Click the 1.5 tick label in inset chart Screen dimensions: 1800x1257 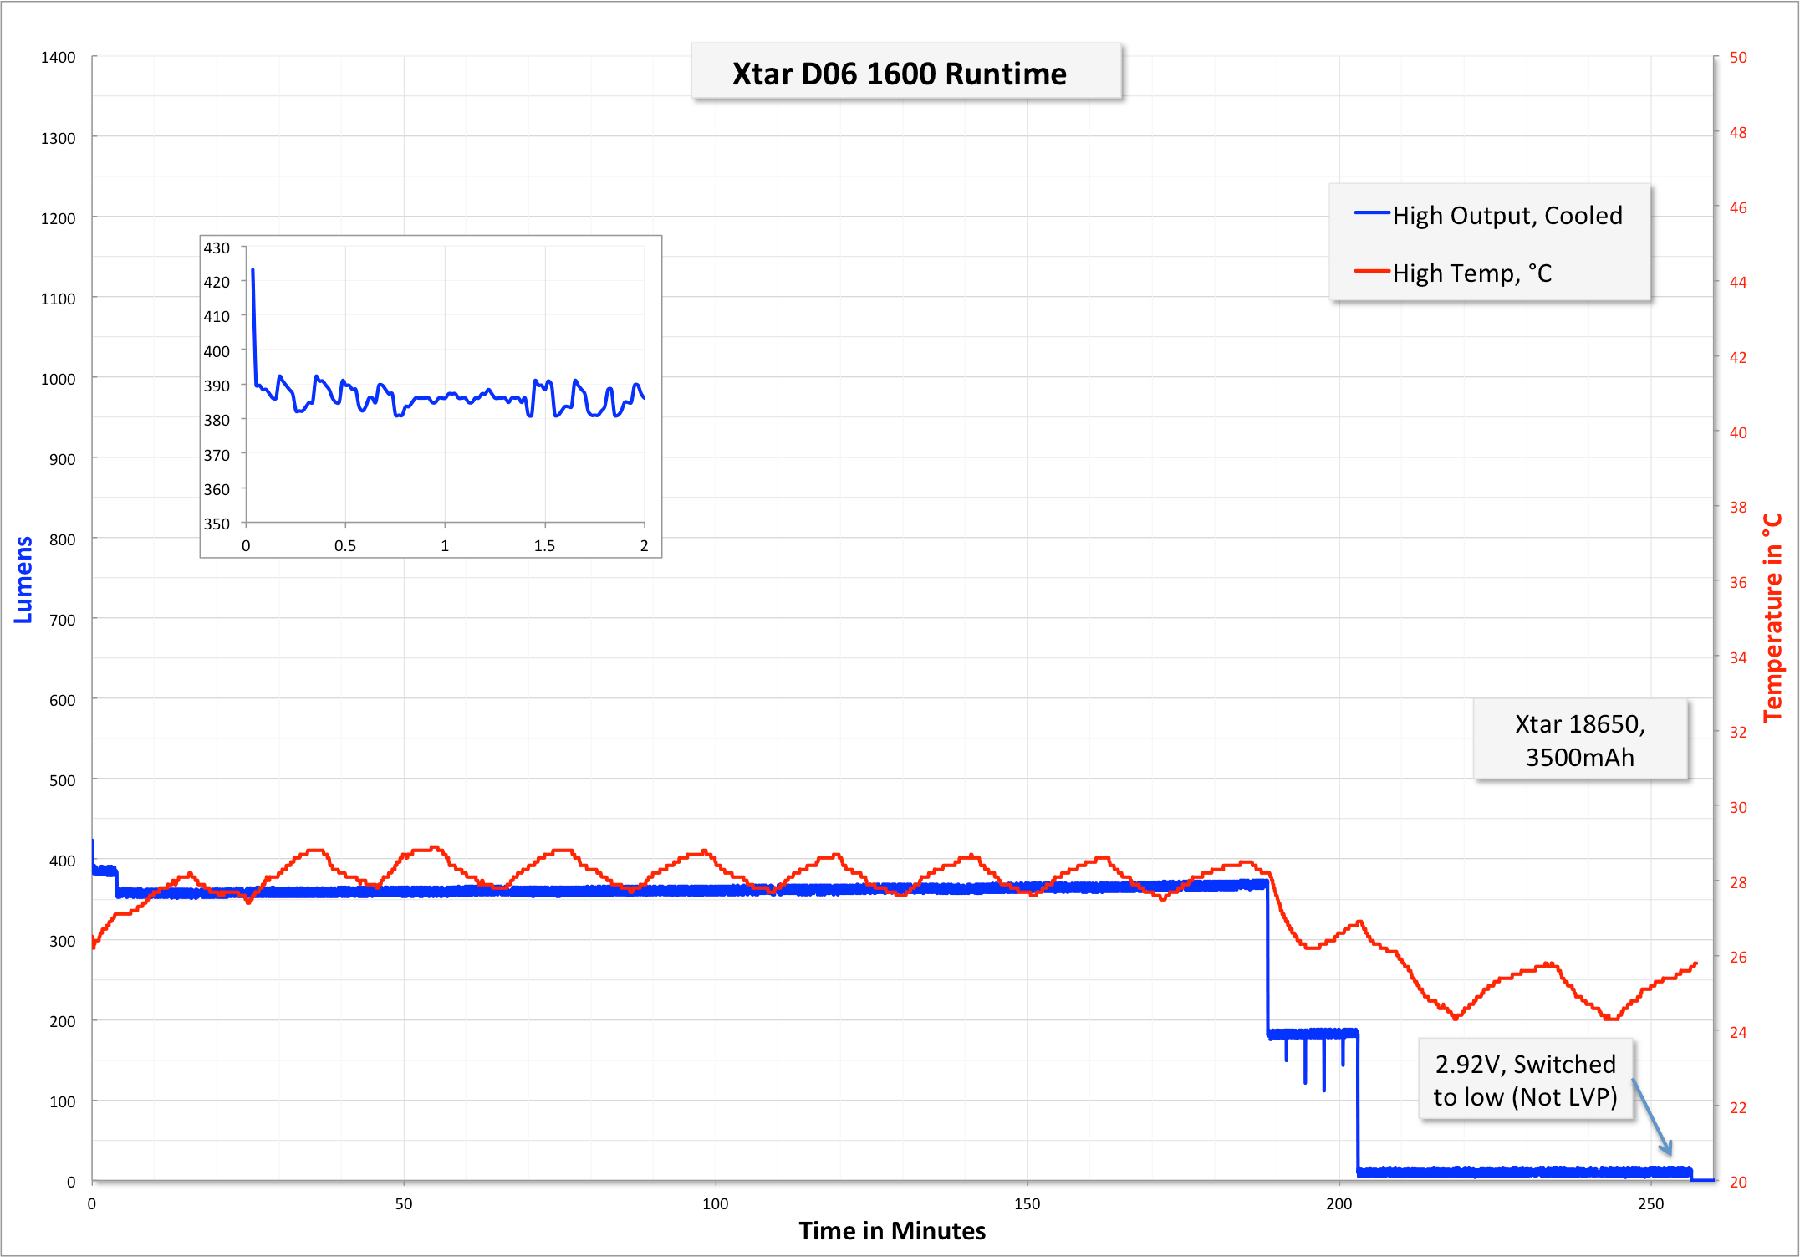click(x=544, y=546)
